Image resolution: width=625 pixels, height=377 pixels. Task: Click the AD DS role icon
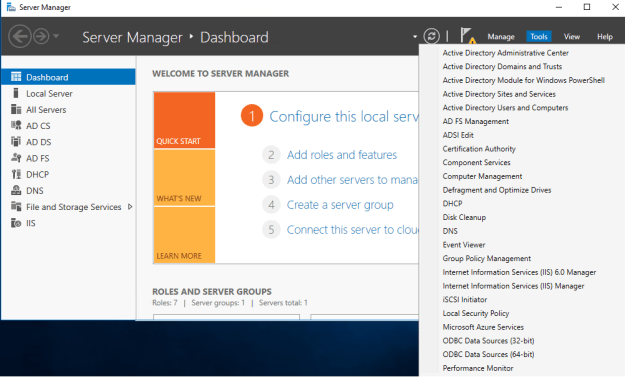(x=16, y=142)
